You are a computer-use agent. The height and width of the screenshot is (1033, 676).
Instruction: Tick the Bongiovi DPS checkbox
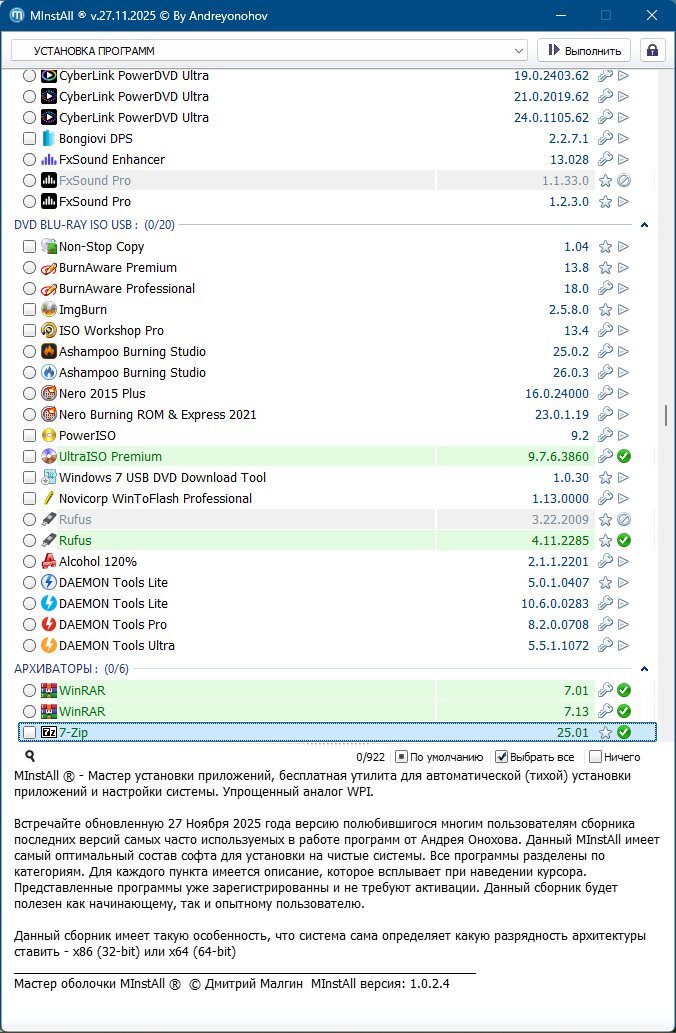click(x=29, y=139)
